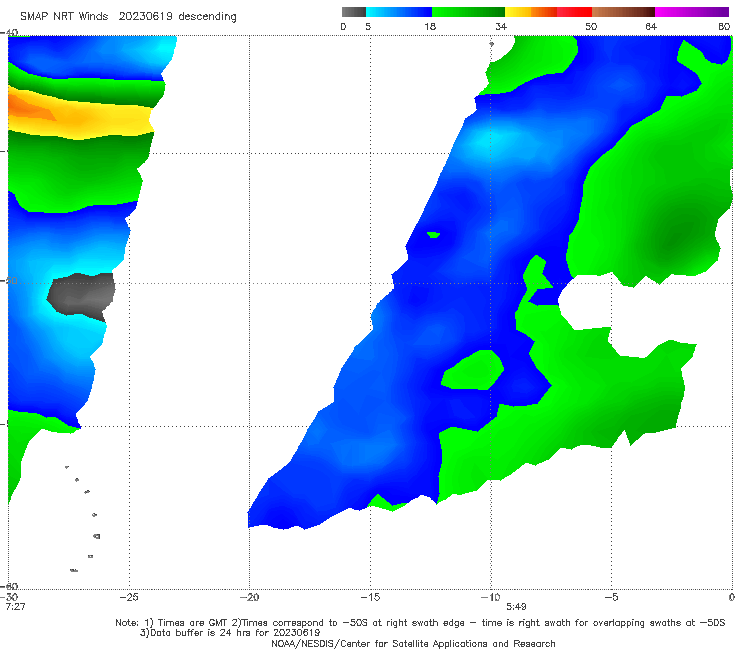Click the longitude axis label '-25'
Screen dimensions: 740x650
tap(129, 597)
